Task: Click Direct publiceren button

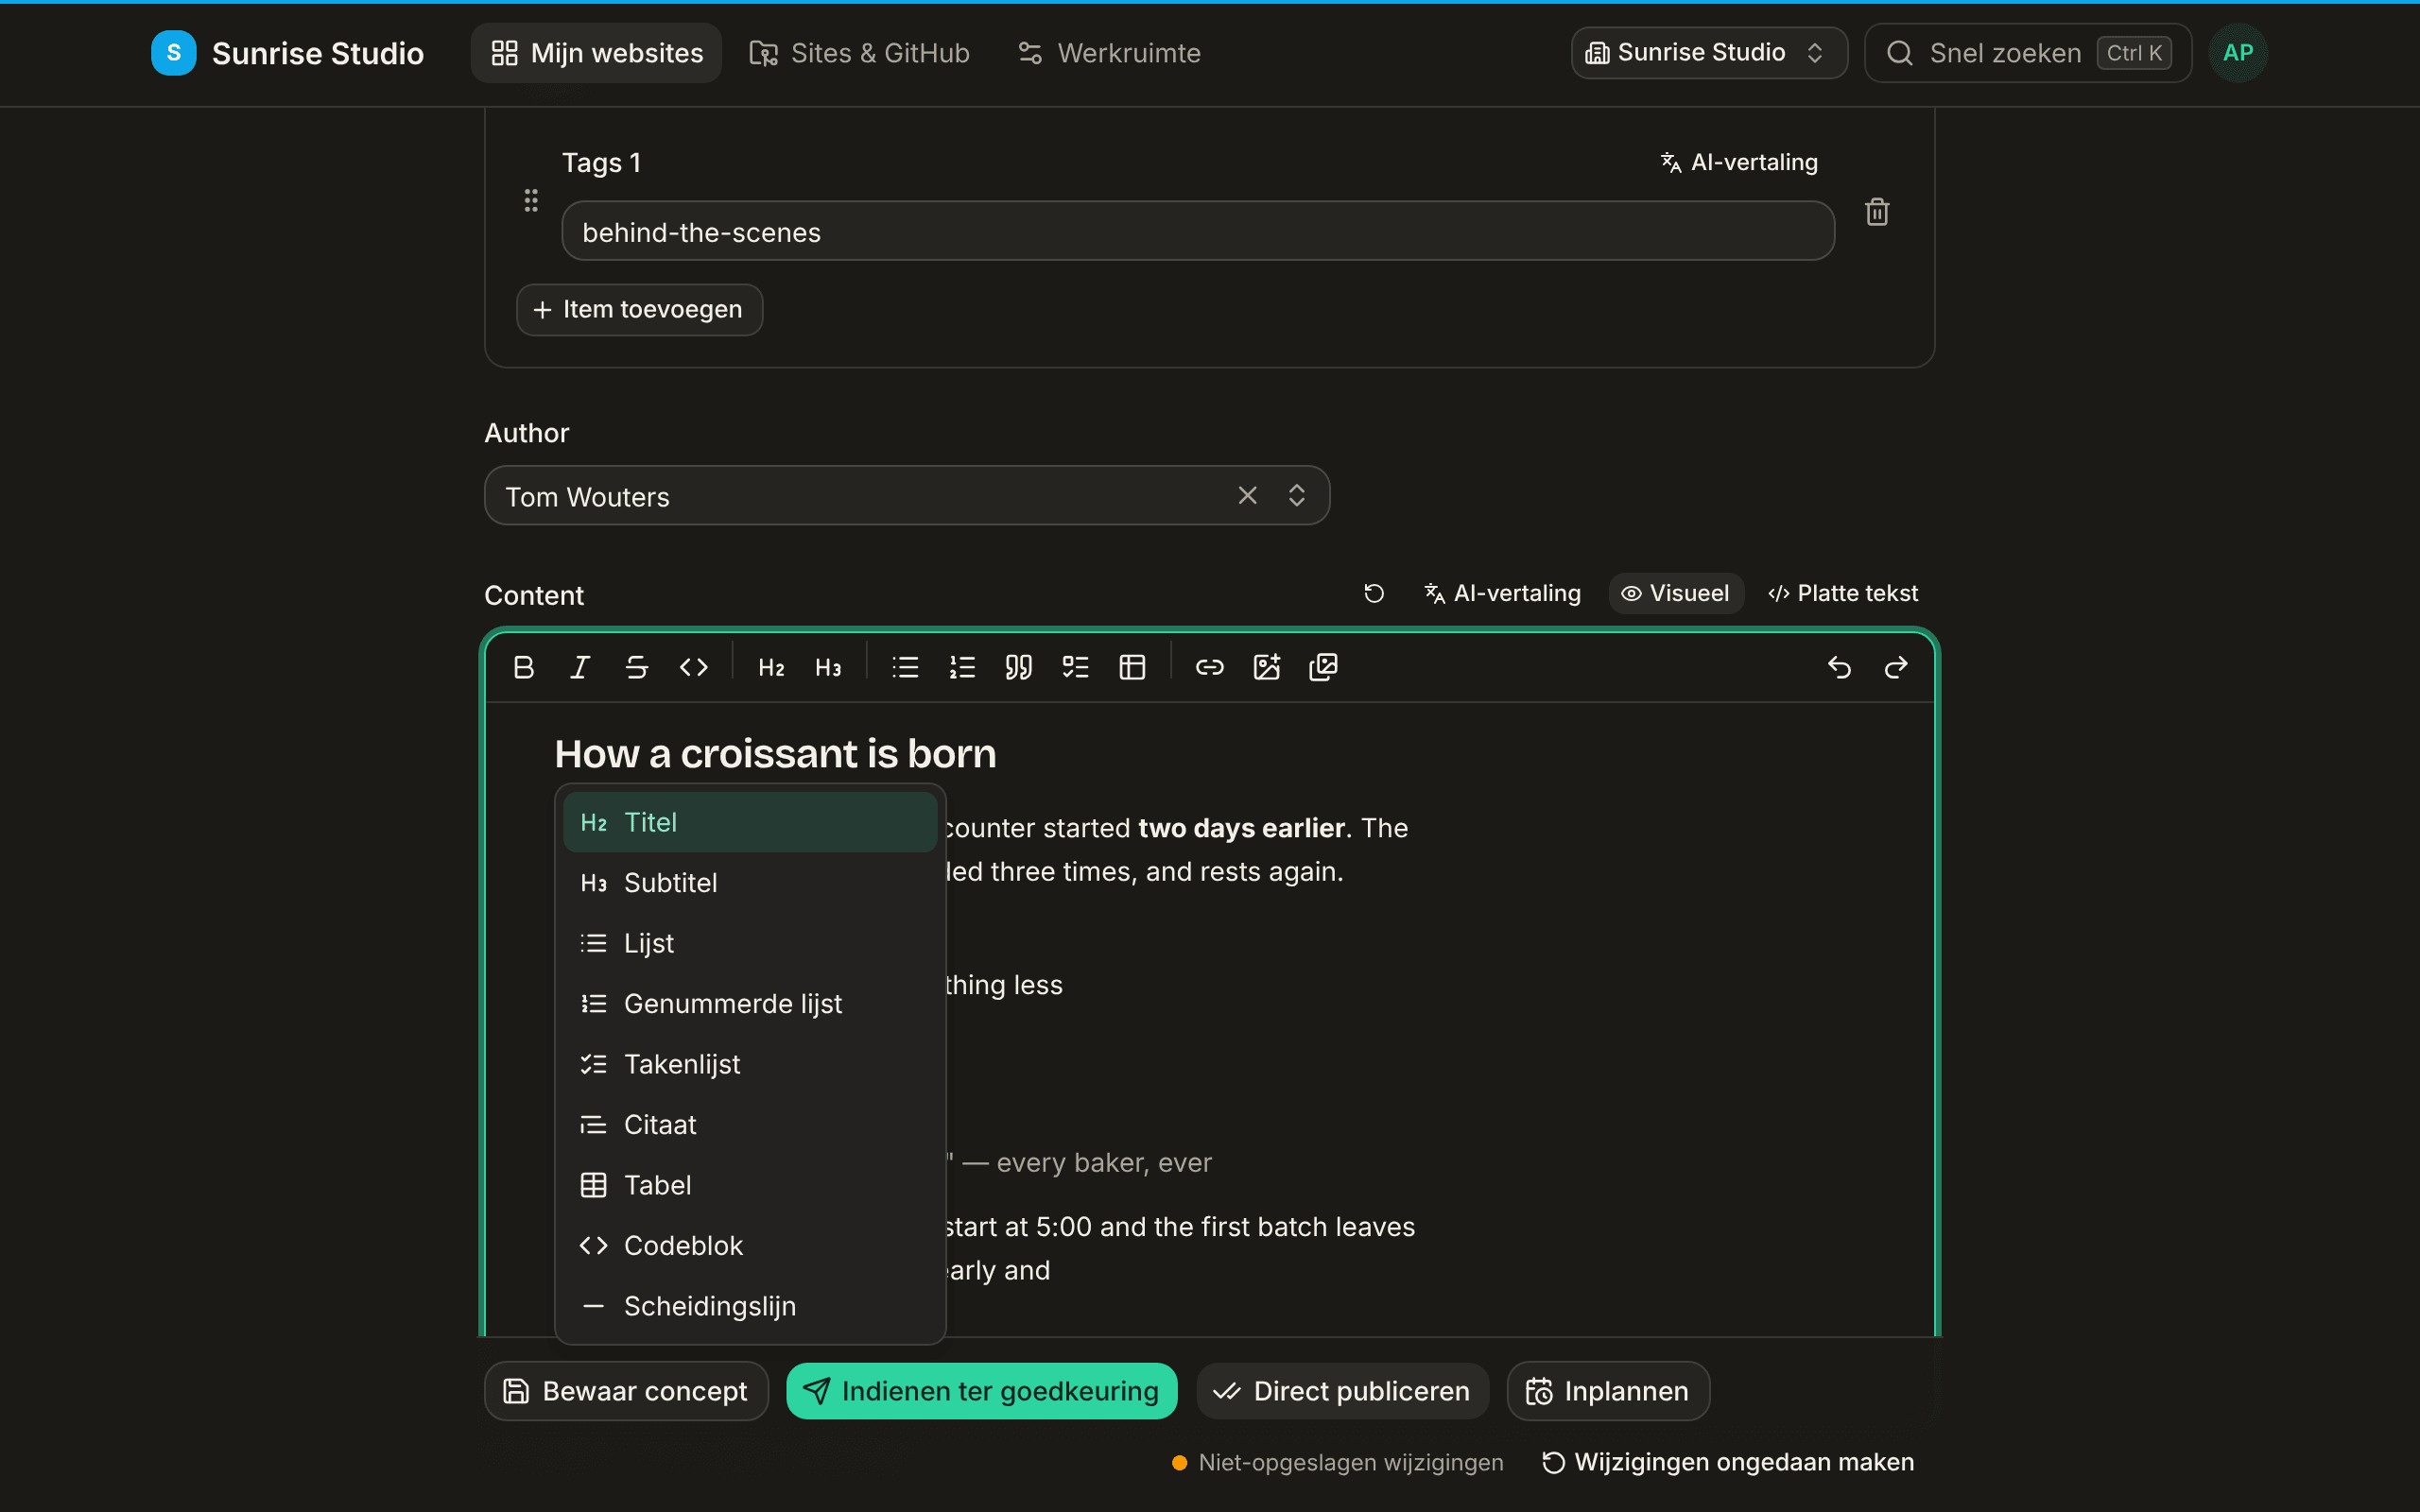Action: [x=1342, y=1391]
